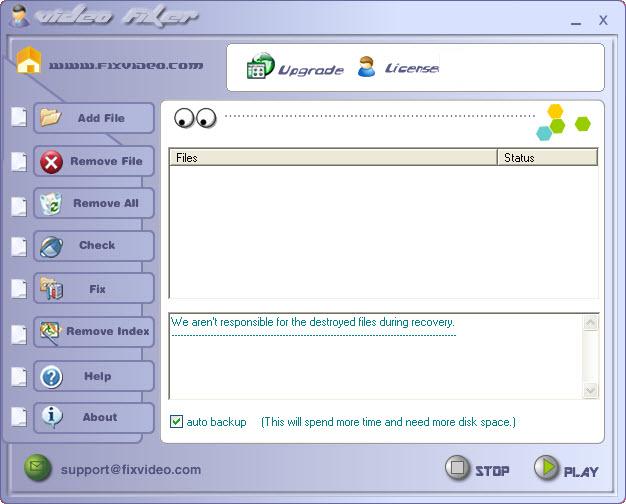626x504 pixels.
Task: Click the page icon beside Remove Index
Action: click(x=19, y=335)
